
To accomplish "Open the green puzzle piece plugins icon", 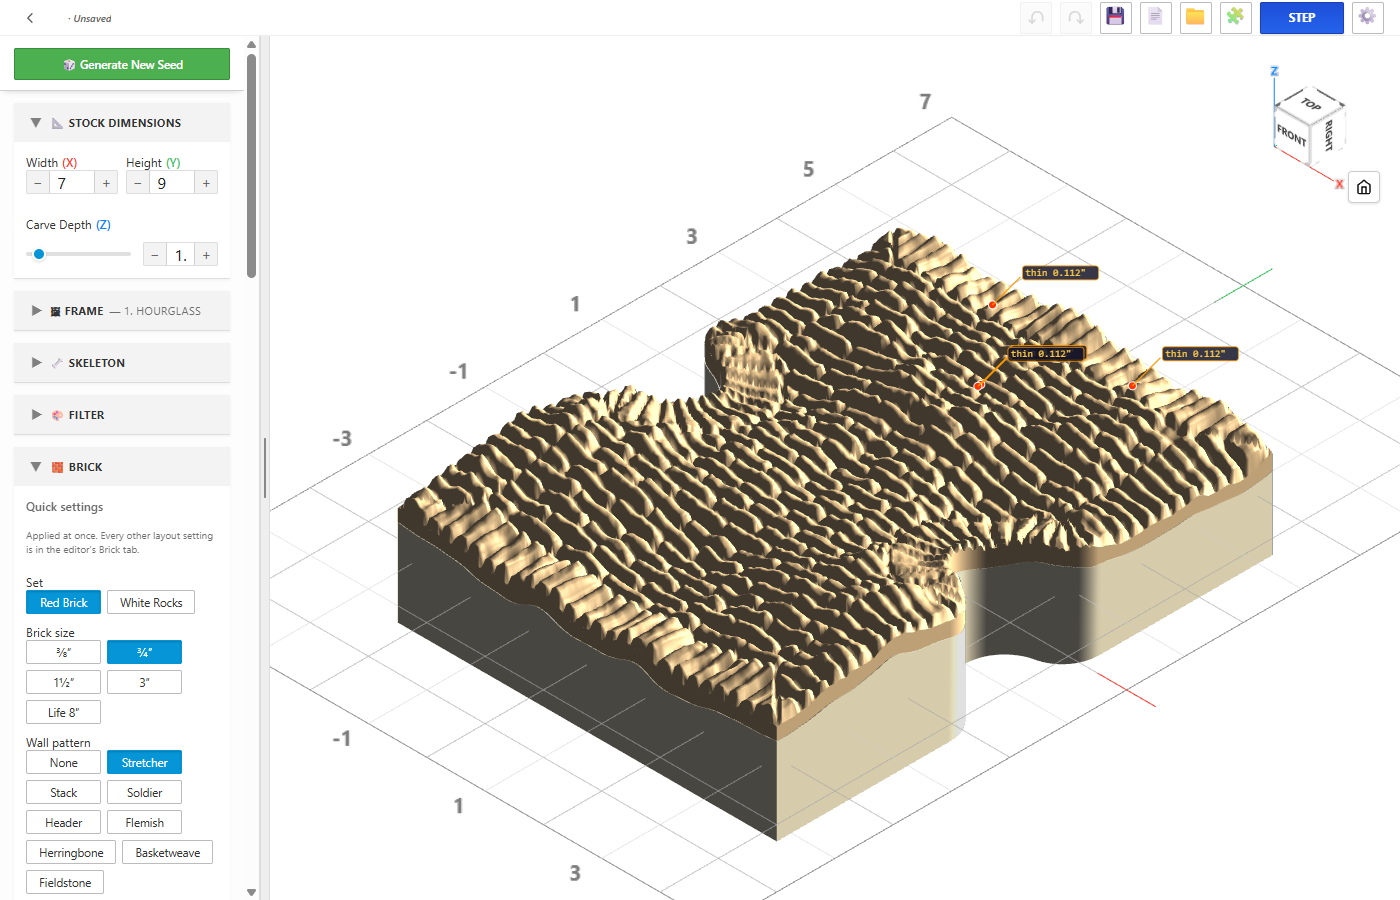I will coord(1236,17).
